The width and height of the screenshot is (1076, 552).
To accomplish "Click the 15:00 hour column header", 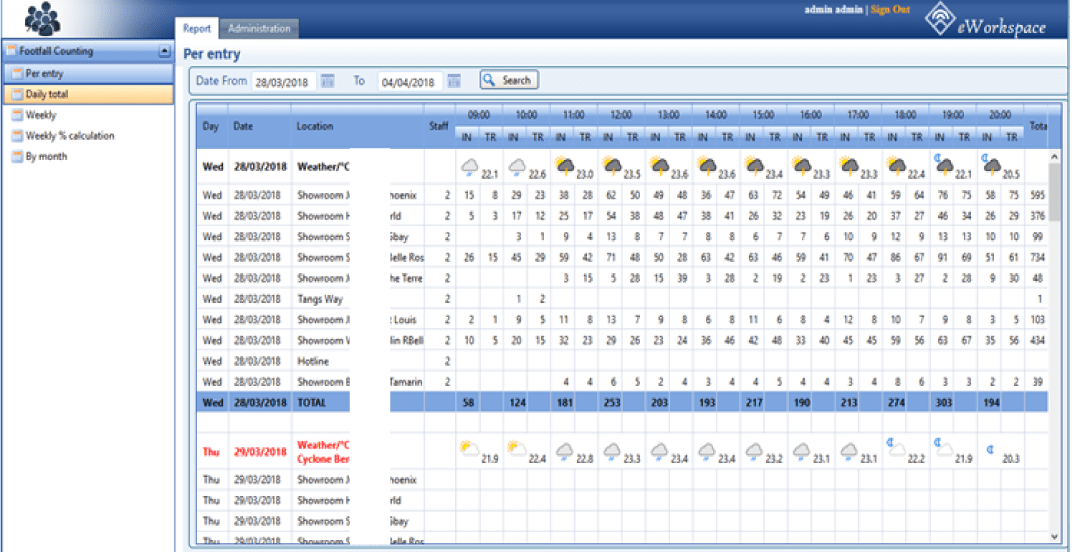I will click(763, 115).
